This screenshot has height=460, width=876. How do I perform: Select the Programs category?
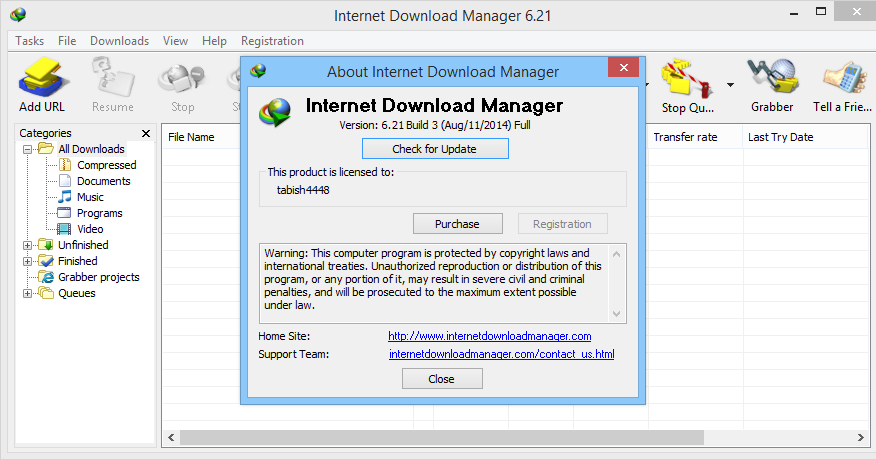[x=99, y=213]
